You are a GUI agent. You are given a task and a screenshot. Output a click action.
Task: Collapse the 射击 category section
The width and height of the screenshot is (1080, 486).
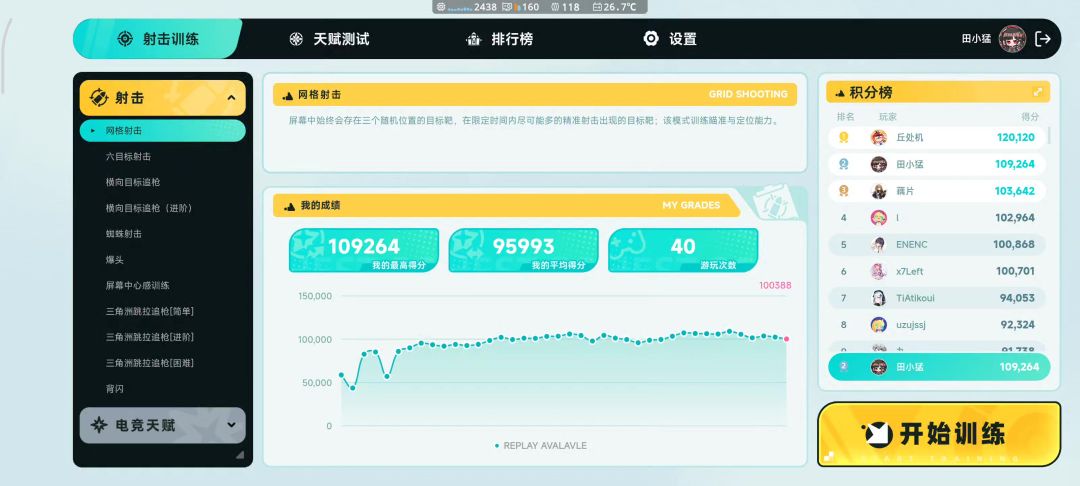(x=231, y=98)
